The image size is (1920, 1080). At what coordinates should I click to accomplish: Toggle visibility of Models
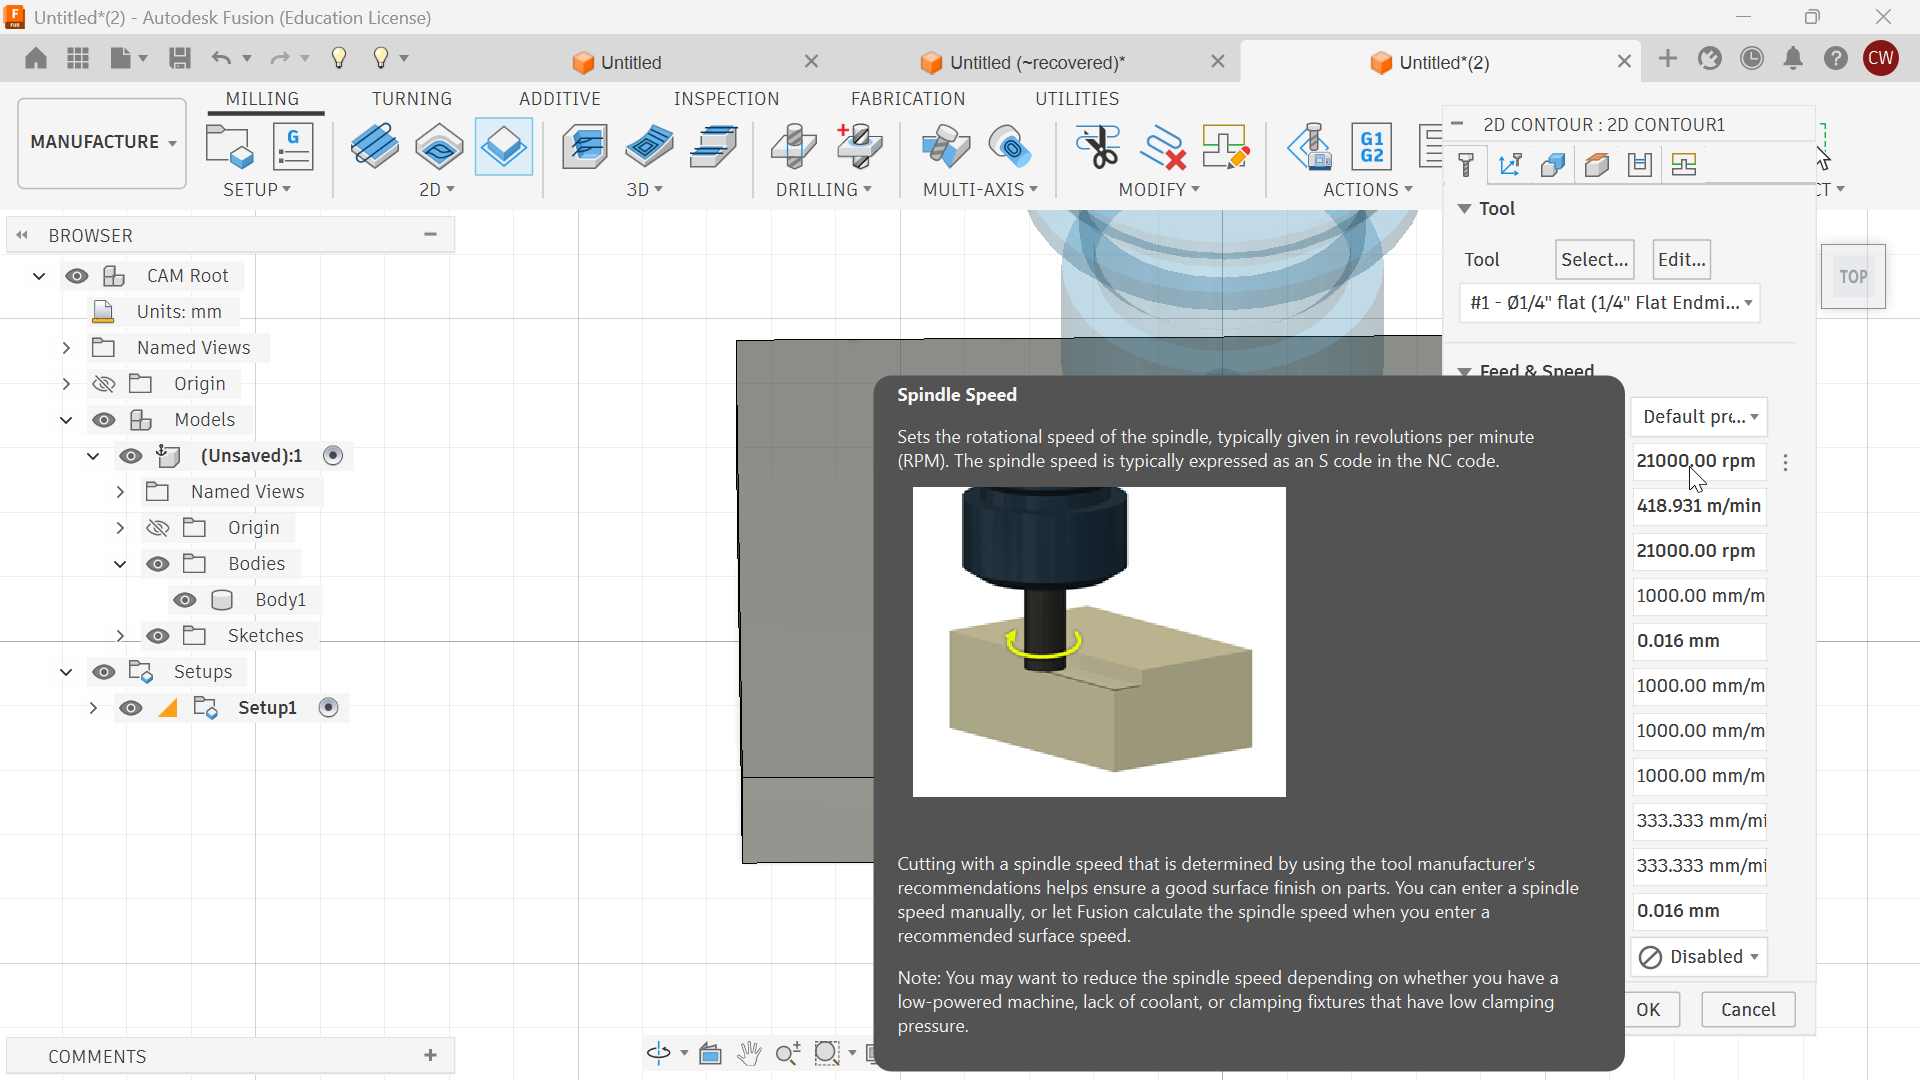pyautogui.click(x=104, y=420)
